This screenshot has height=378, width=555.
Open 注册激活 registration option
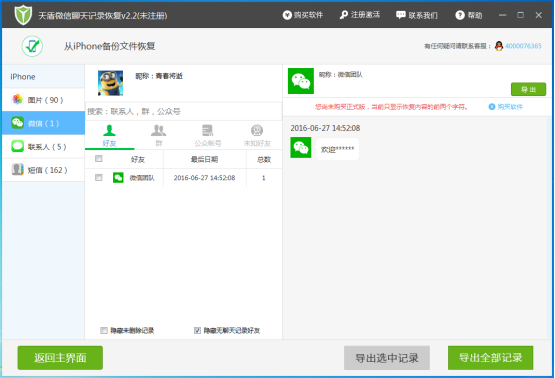coord(360,15)
